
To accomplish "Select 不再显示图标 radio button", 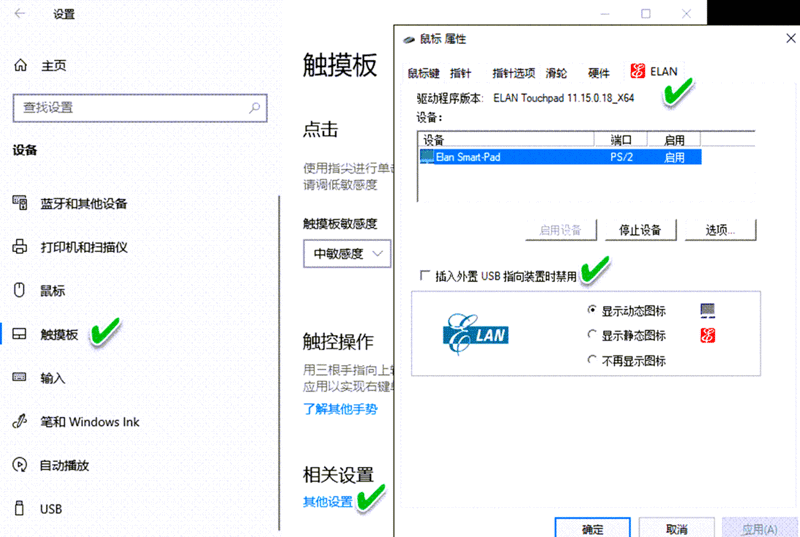I will [x=592, y=360].
